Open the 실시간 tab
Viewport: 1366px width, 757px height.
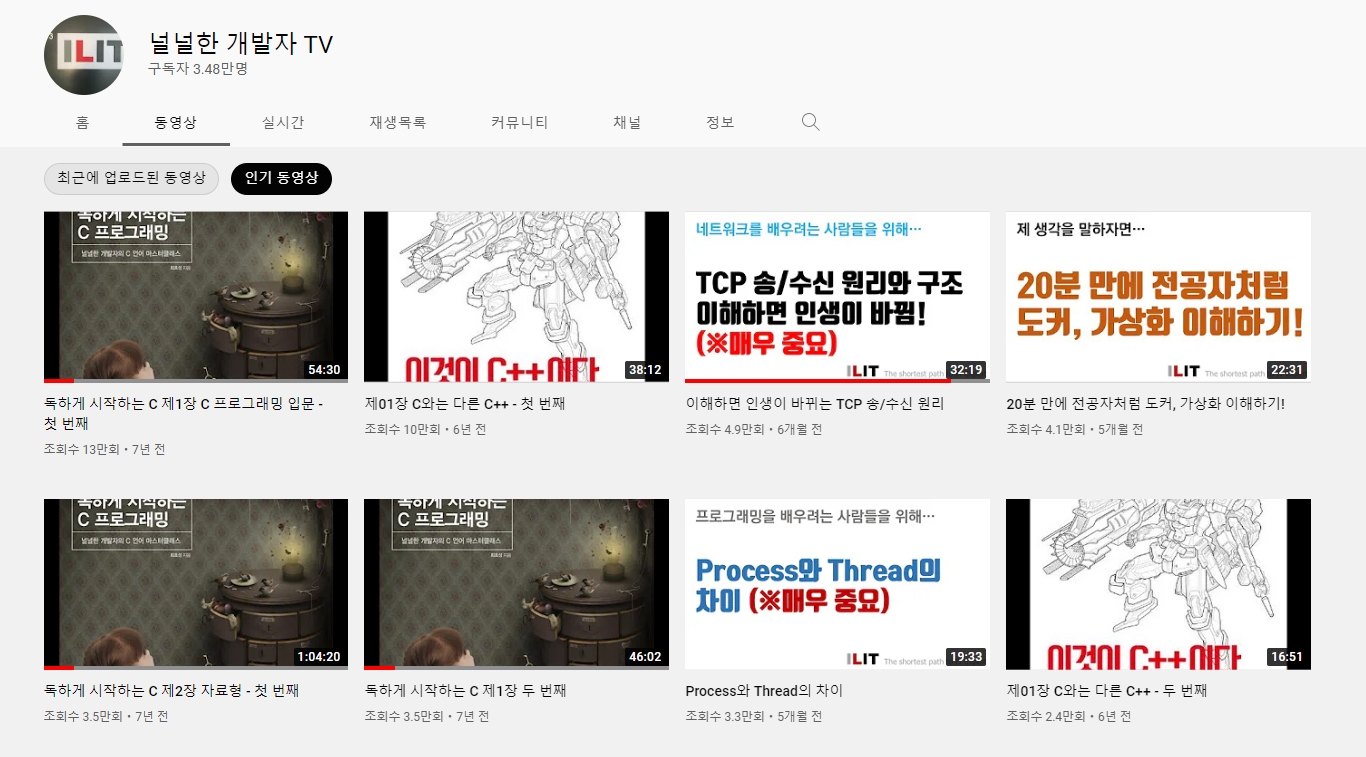pos(283,122)
